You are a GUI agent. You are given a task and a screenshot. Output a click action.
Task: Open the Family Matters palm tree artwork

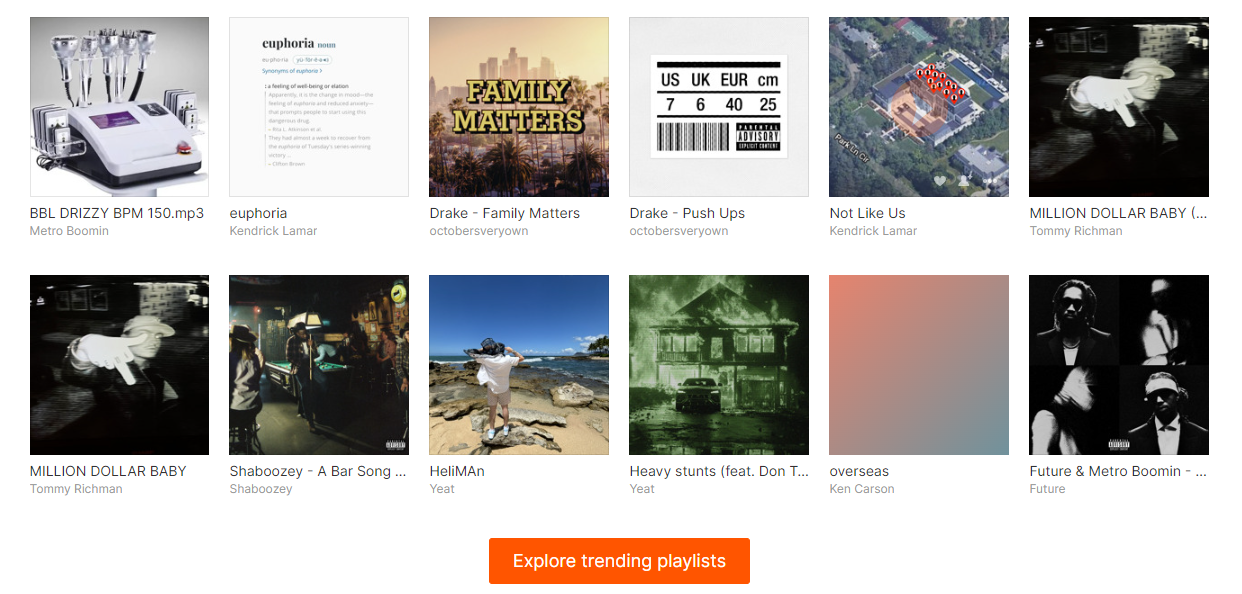coord(519,107)
